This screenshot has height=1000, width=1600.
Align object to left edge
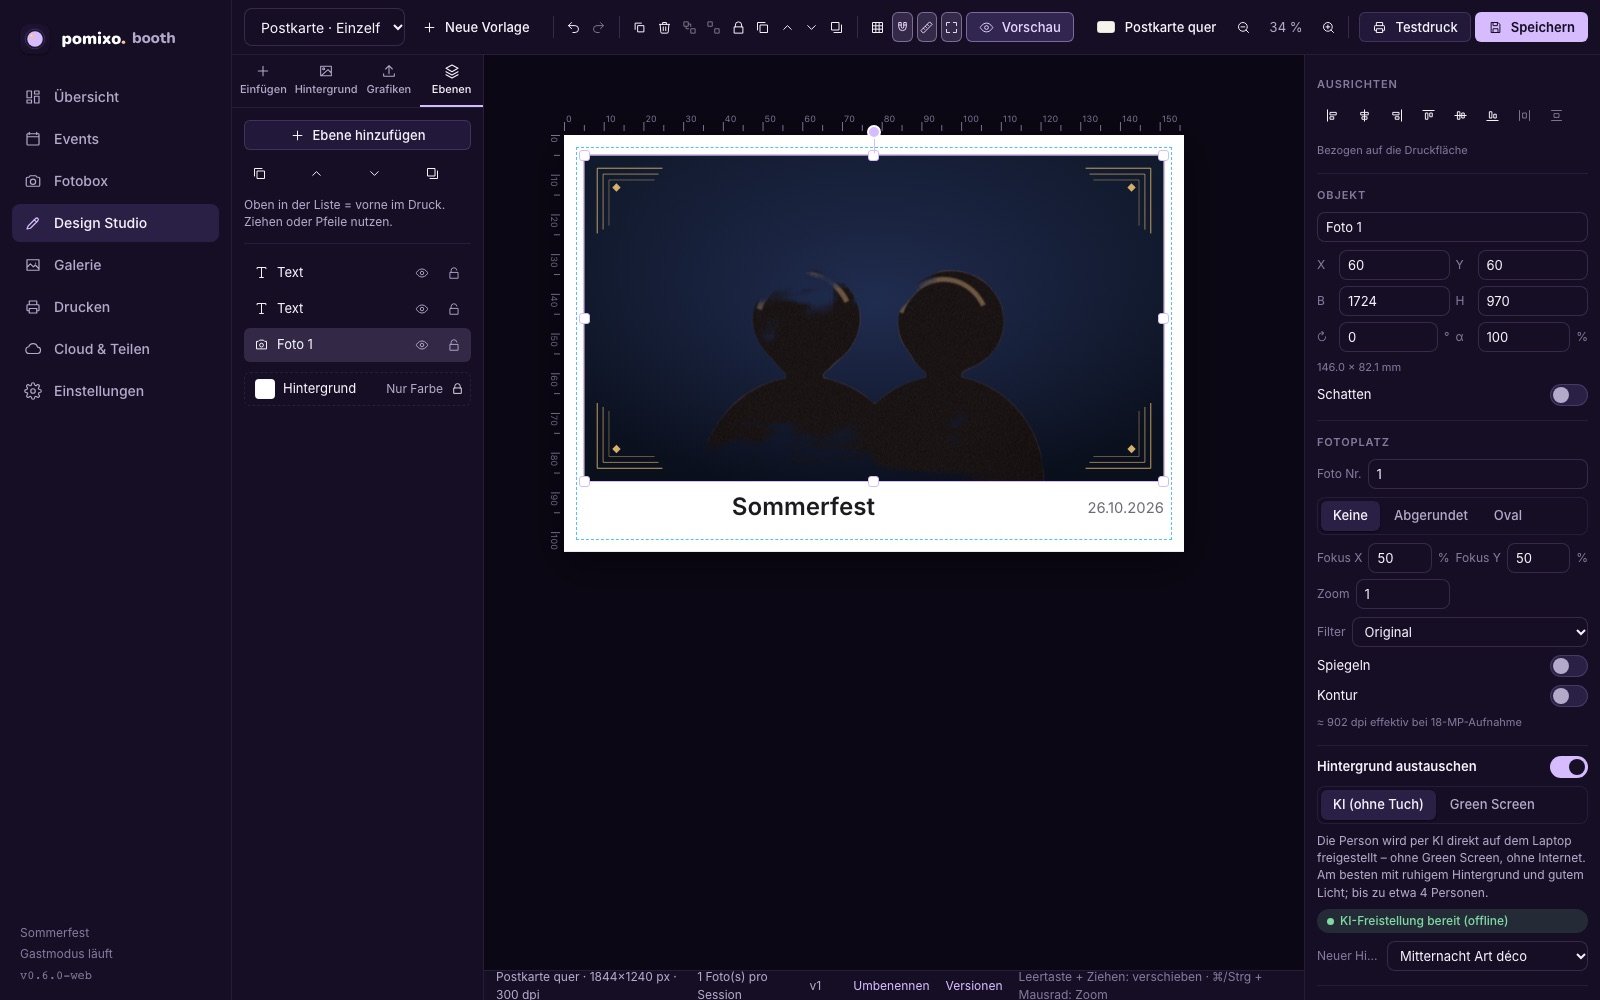click(x=1332, y=116)
